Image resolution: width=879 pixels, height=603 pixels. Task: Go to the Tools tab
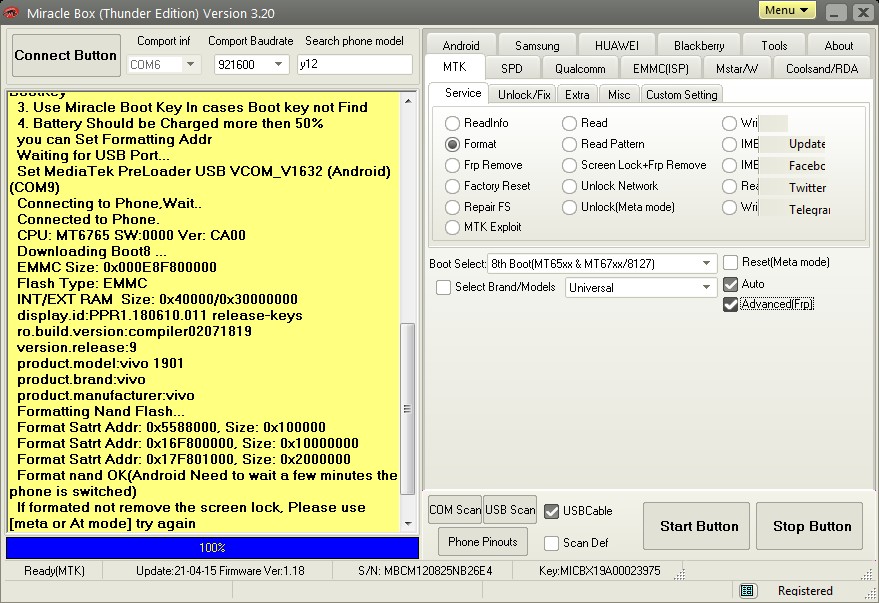774,45
